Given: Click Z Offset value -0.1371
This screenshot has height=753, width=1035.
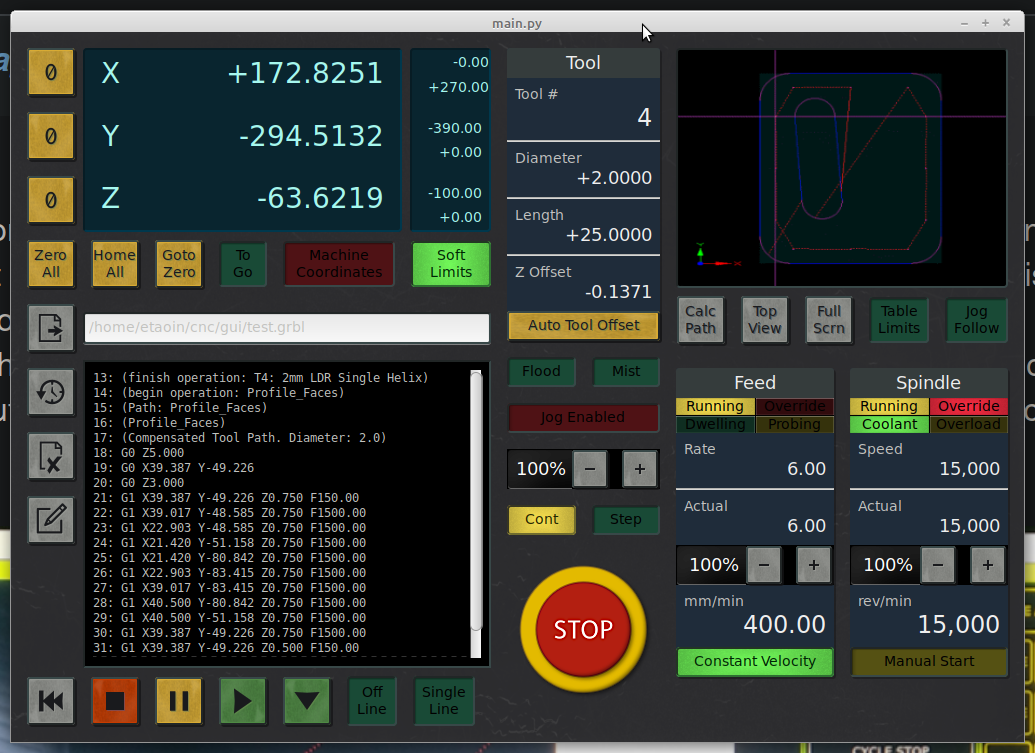Looking at the screenshot, I should [618, 292].
